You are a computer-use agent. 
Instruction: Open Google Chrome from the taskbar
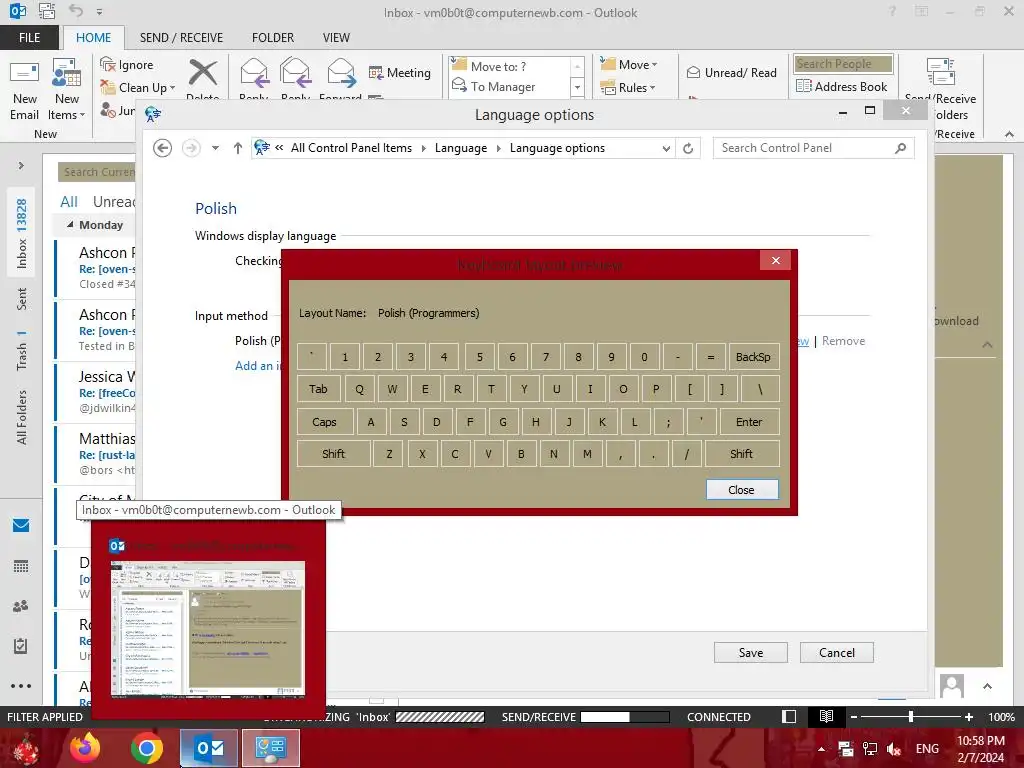click(x=147, y=748)
